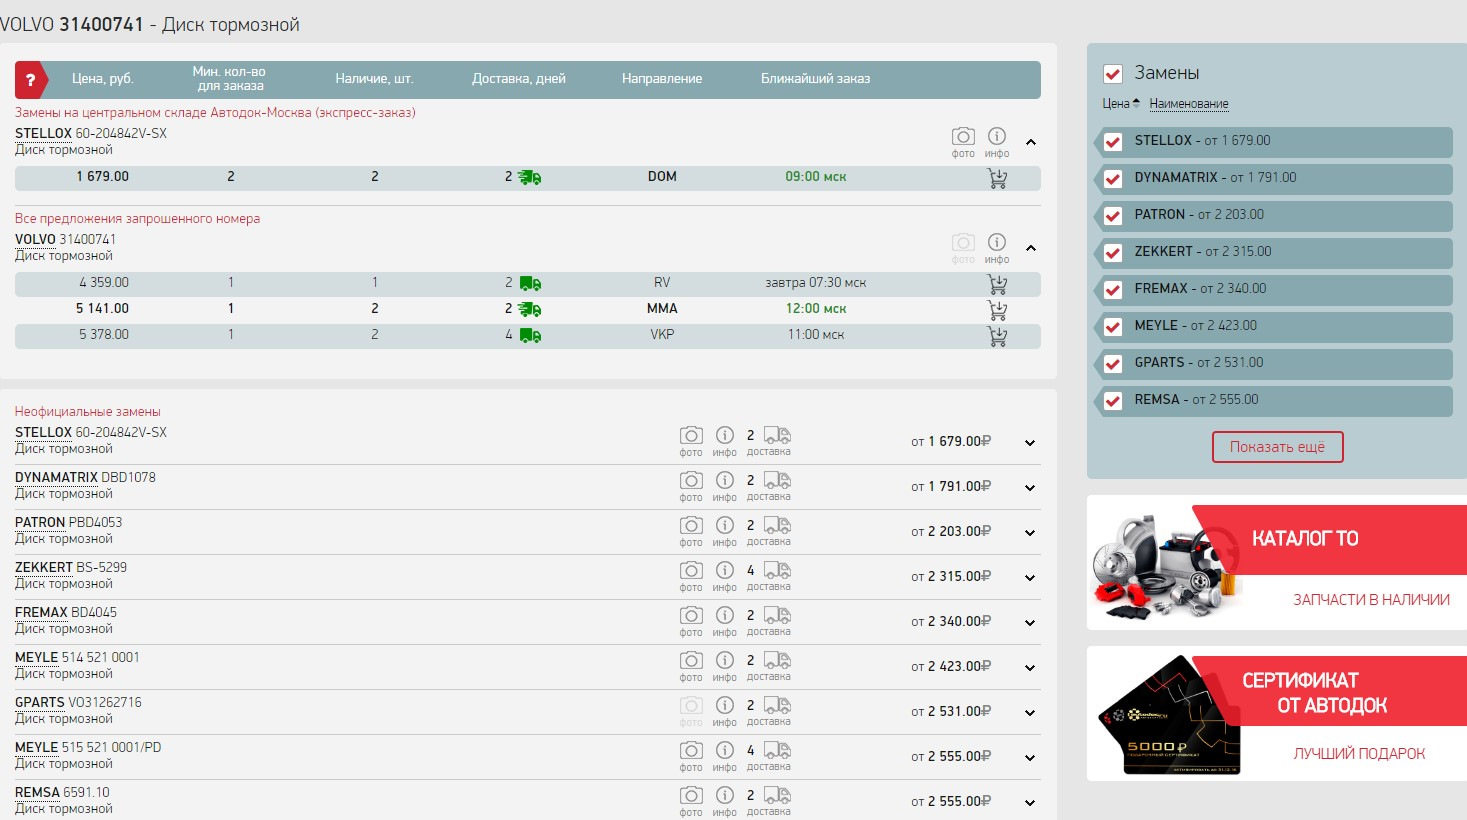The height and width of the screenshot is (820, 1467).
Task: View info for FREMAX BD4045
Action: (x=725, y=615)
